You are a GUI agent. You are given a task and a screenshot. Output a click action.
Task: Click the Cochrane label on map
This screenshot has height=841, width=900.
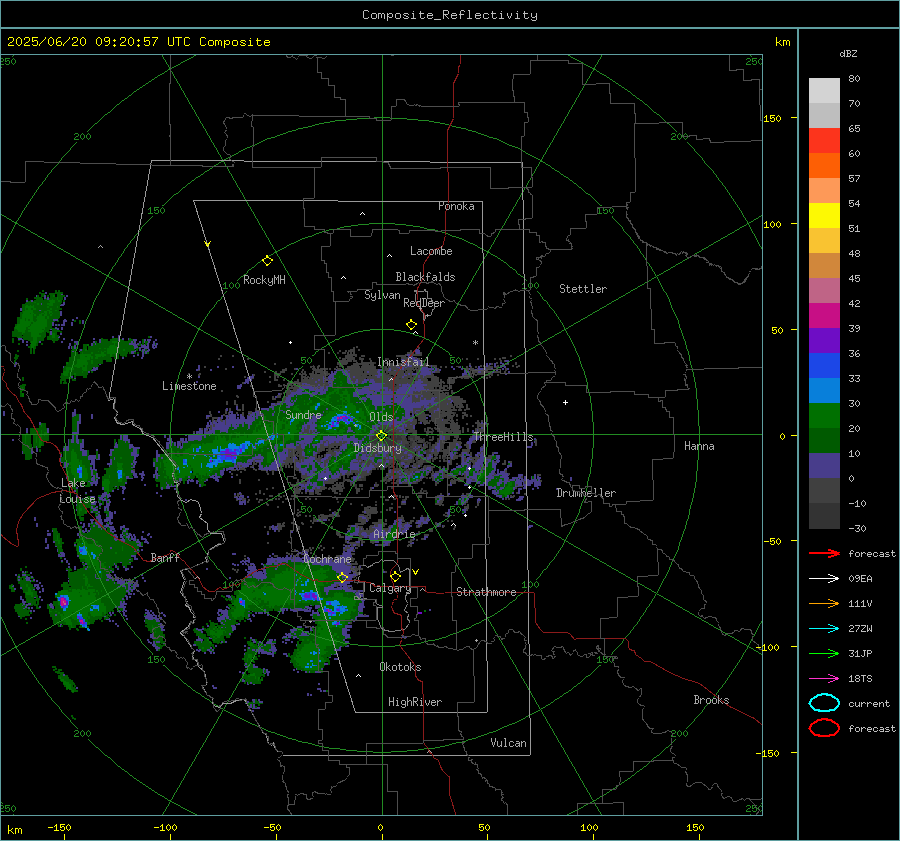327,559
